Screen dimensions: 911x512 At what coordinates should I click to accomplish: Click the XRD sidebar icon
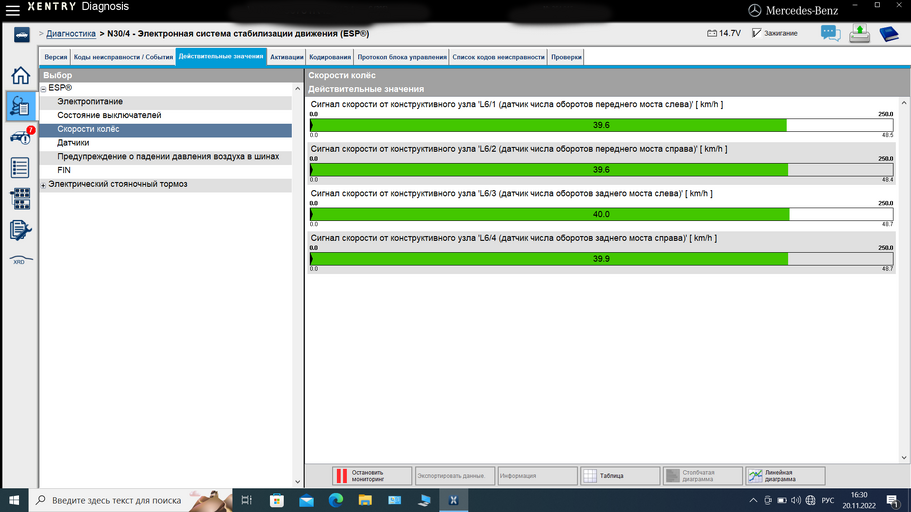point(20,260)
